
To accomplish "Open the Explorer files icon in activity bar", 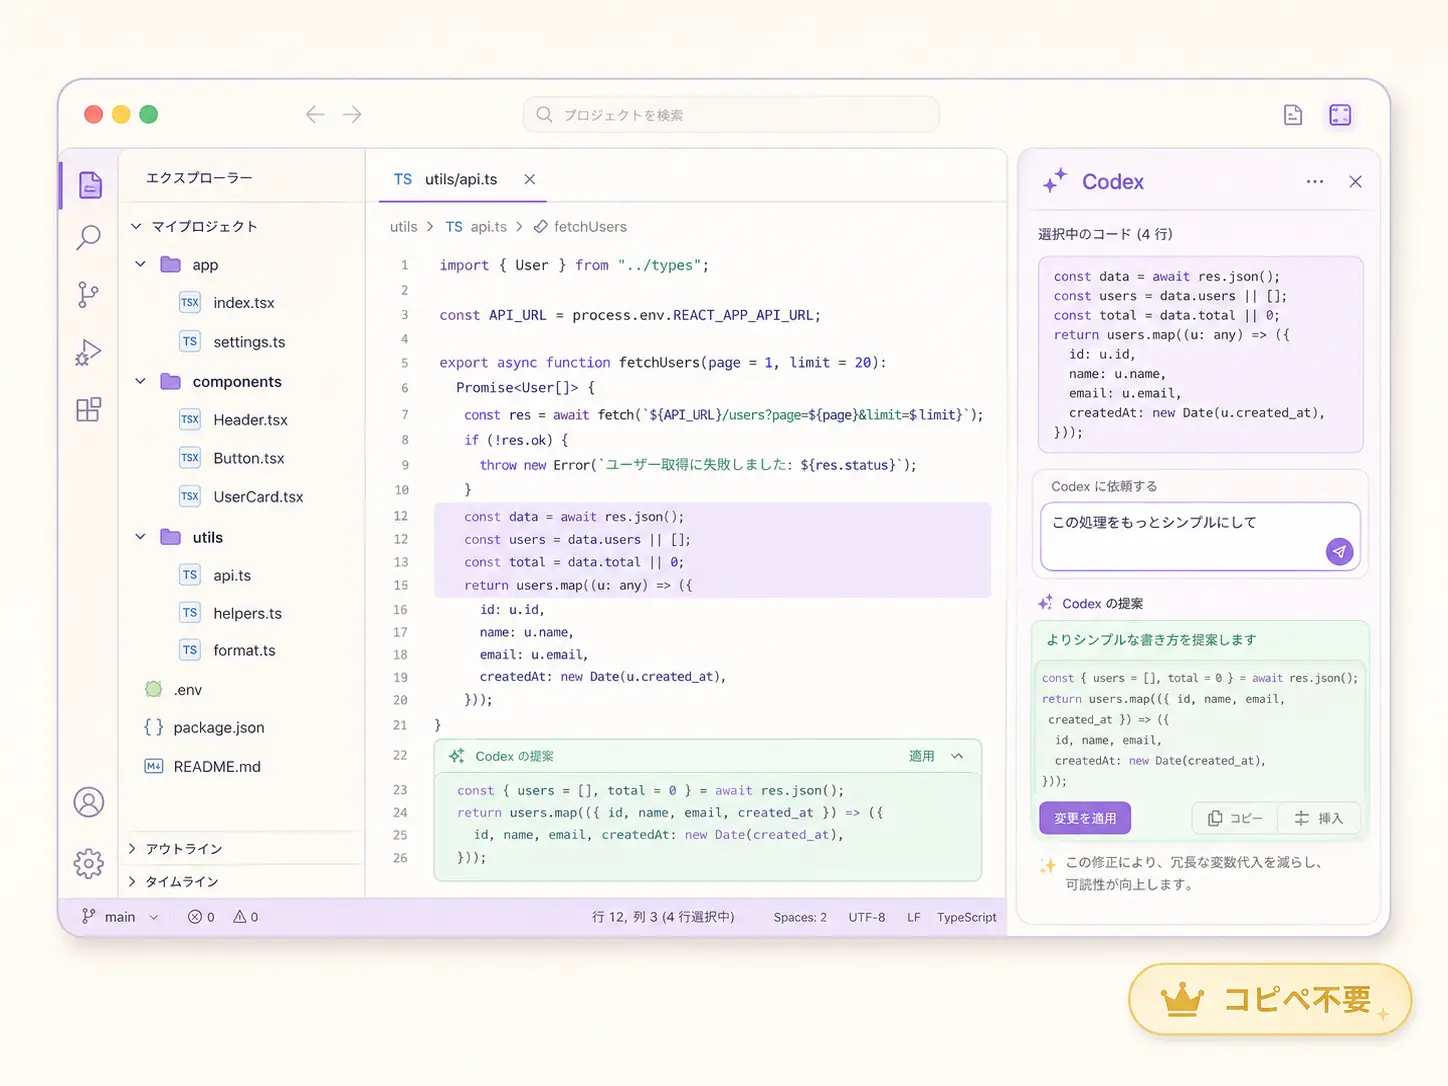I will [90, 185].
